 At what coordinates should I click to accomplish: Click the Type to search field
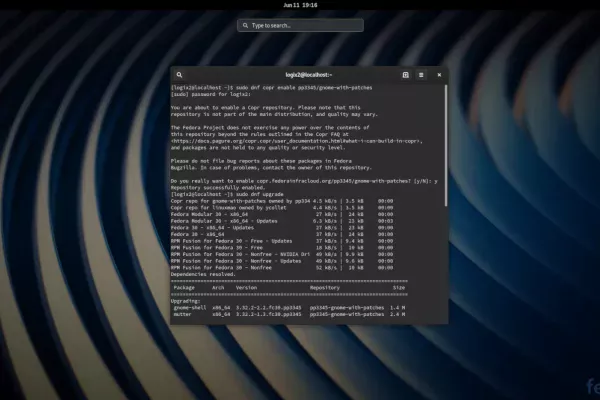300,26
